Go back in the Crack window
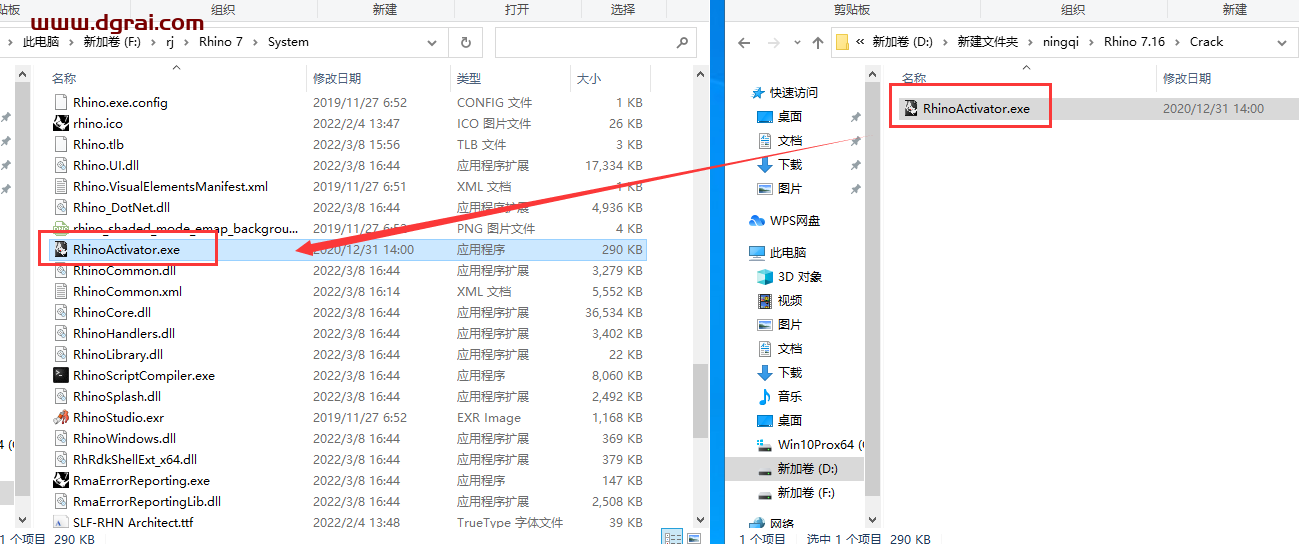This screenshot has width=1299, height=544. [x=743, y=42]
